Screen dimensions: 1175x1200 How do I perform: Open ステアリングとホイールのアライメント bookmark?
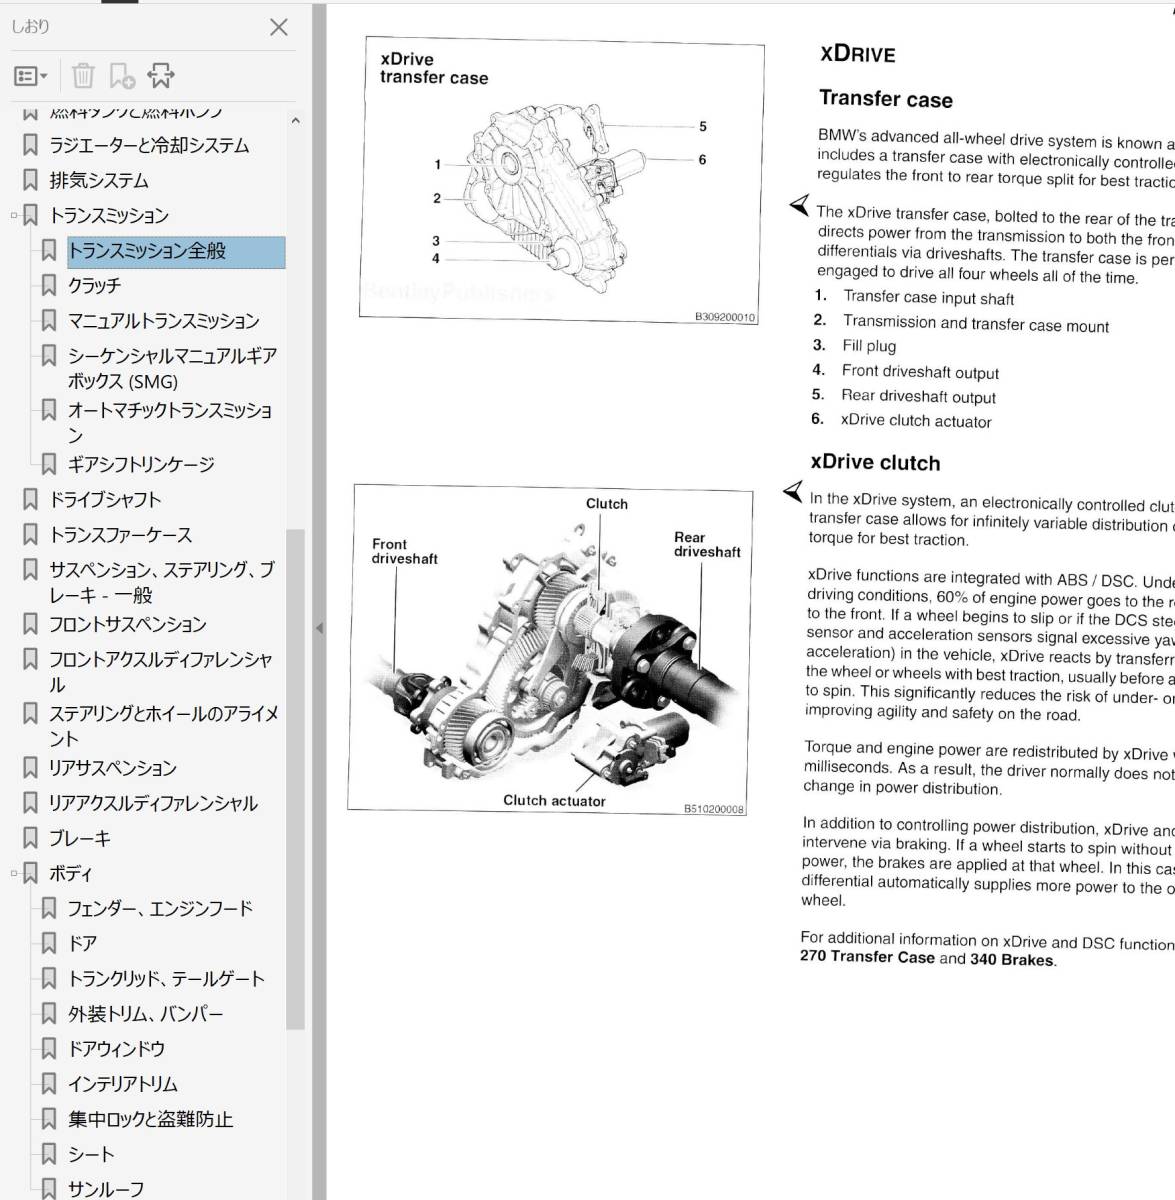164,725
